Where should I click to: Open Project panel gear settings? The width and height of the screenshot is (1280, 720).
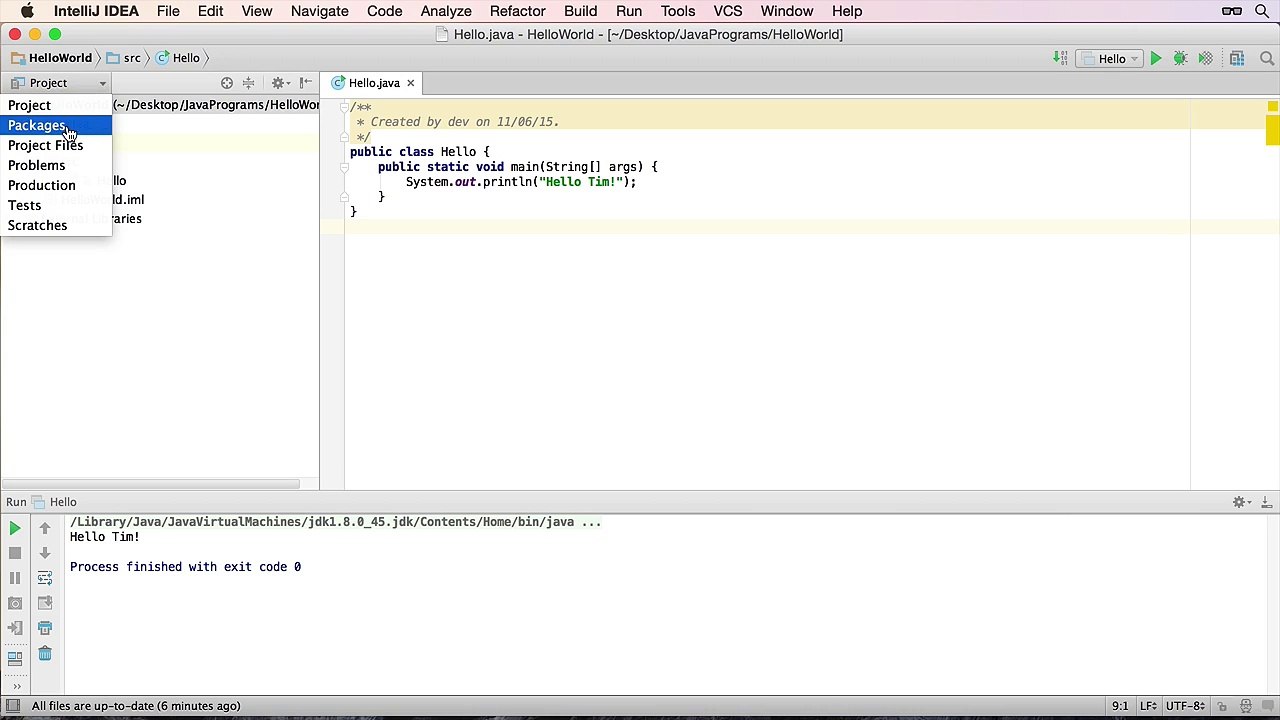[280, 83]
